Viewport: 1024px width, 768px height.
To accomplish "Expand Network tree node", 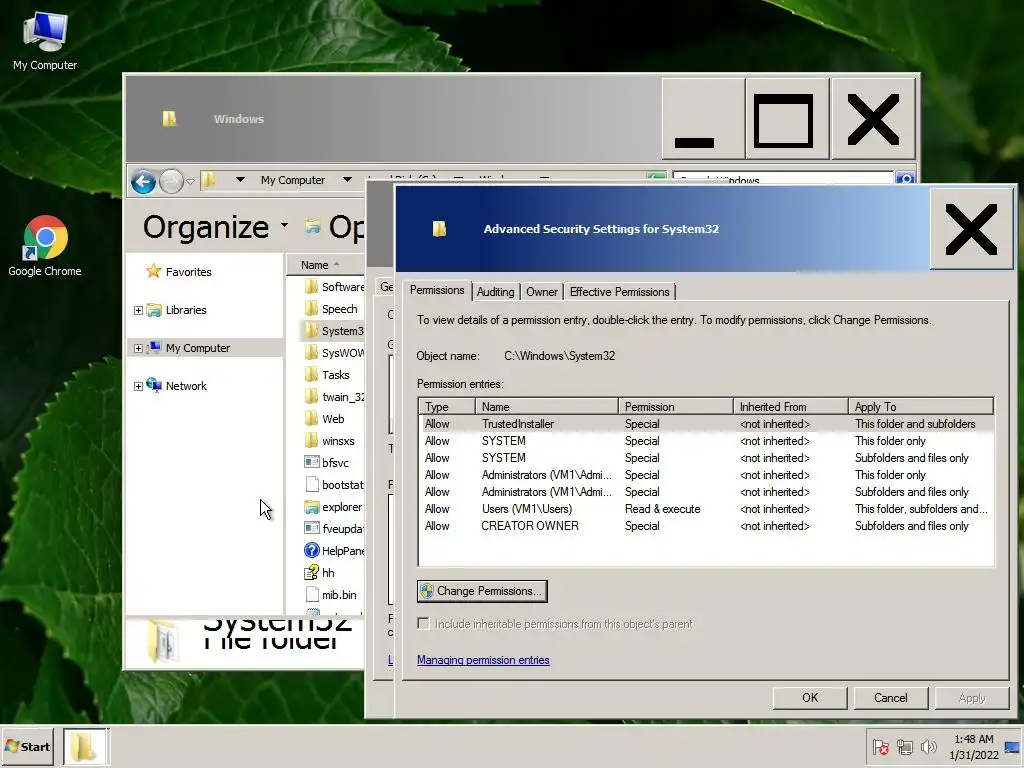I will click(x=138, y=386).
